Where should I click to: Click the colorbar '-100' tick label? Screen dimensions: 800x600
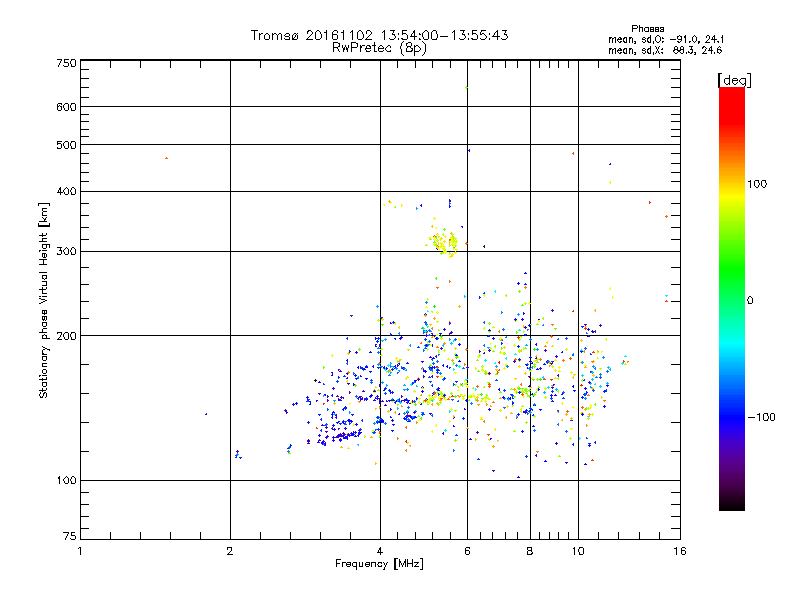761,417
